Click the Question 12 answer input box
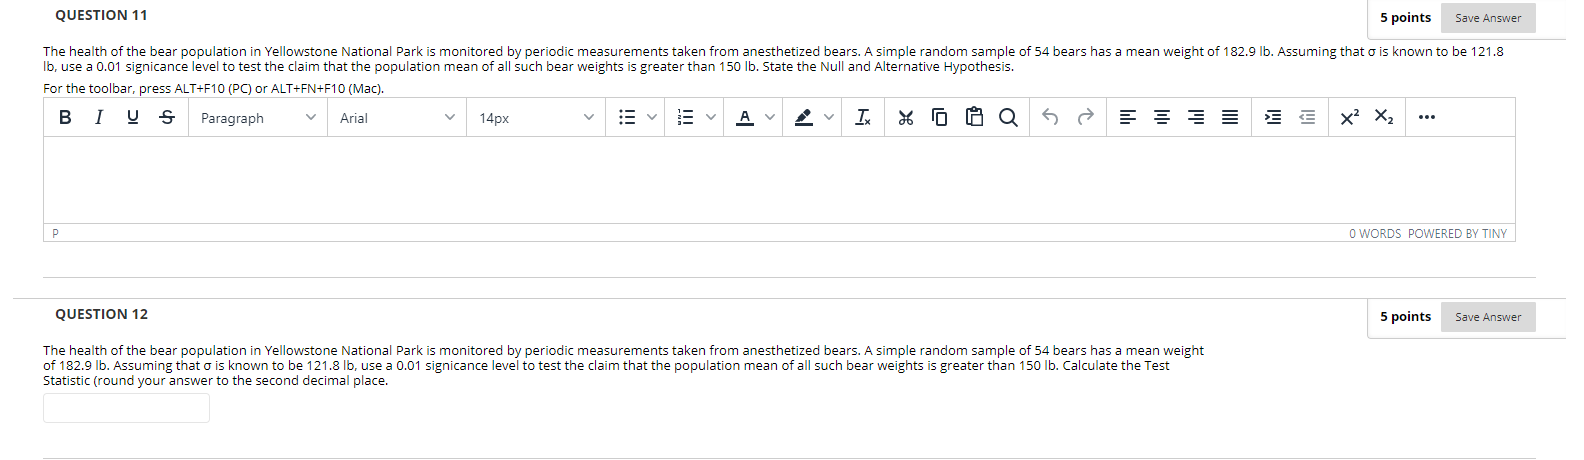Viewport: 1584px width, 460px height. tap(126, 408)
